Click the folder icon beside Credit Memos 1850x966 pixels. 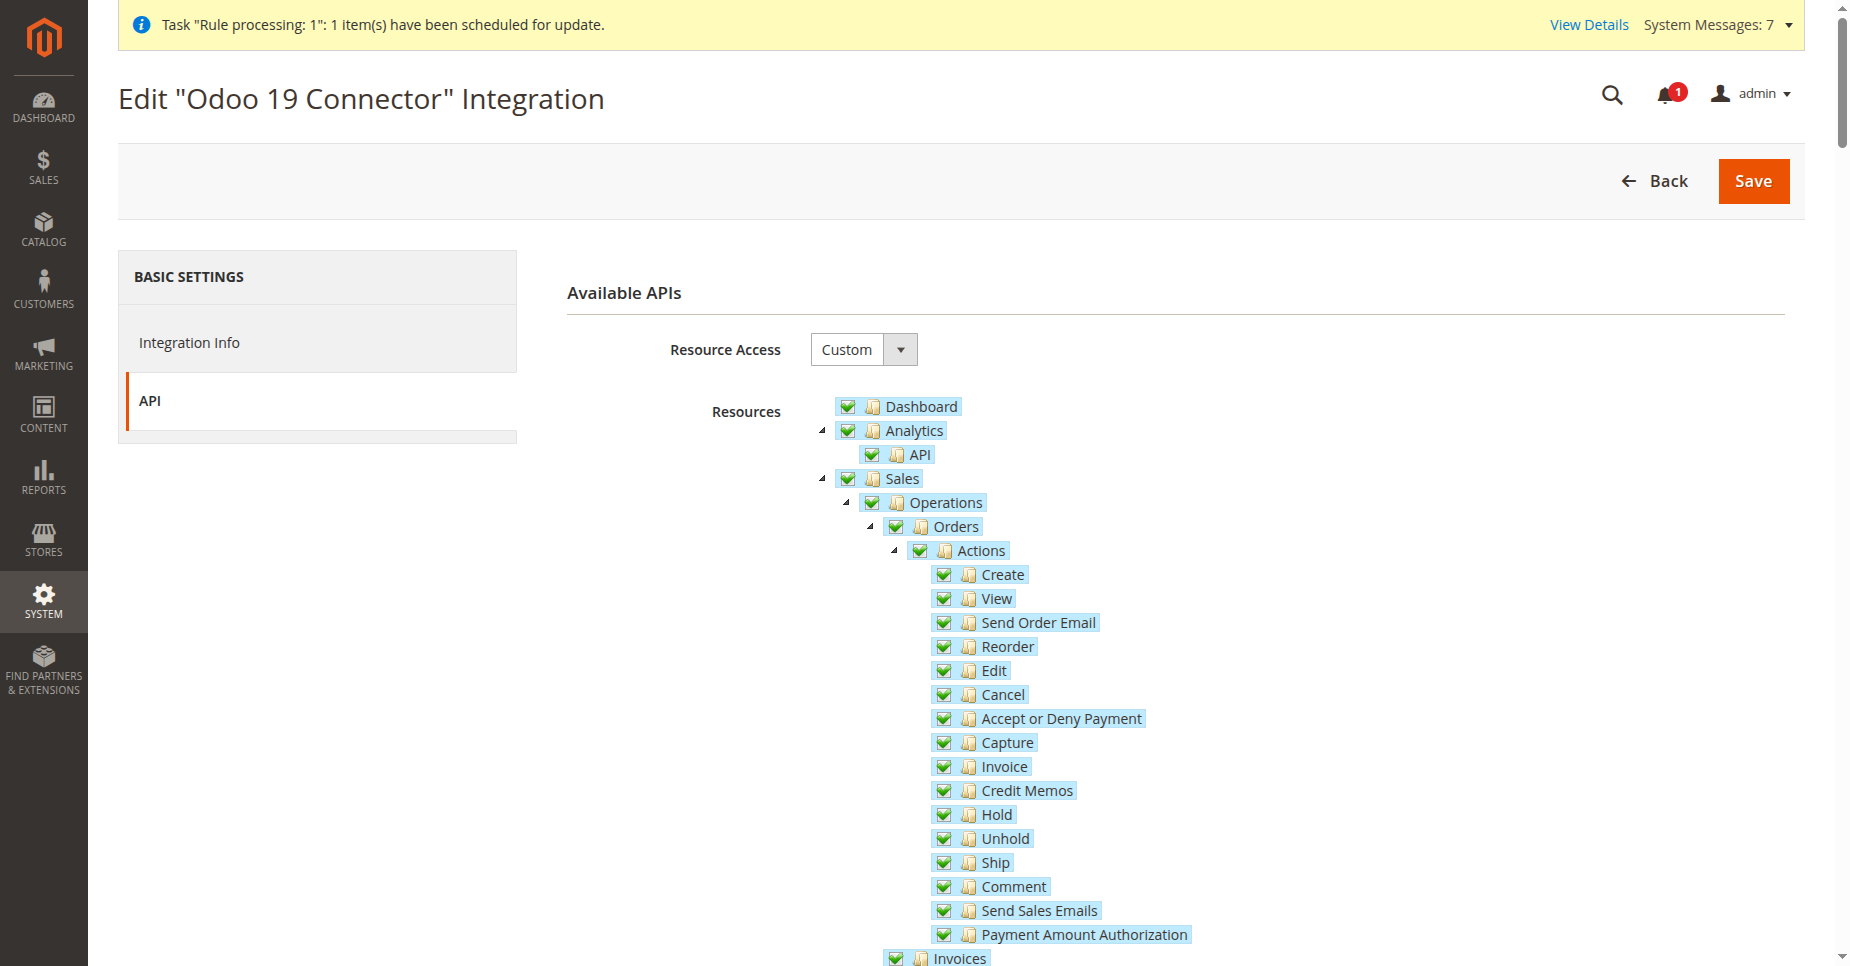pyautogui.click(x=969, y=791)
